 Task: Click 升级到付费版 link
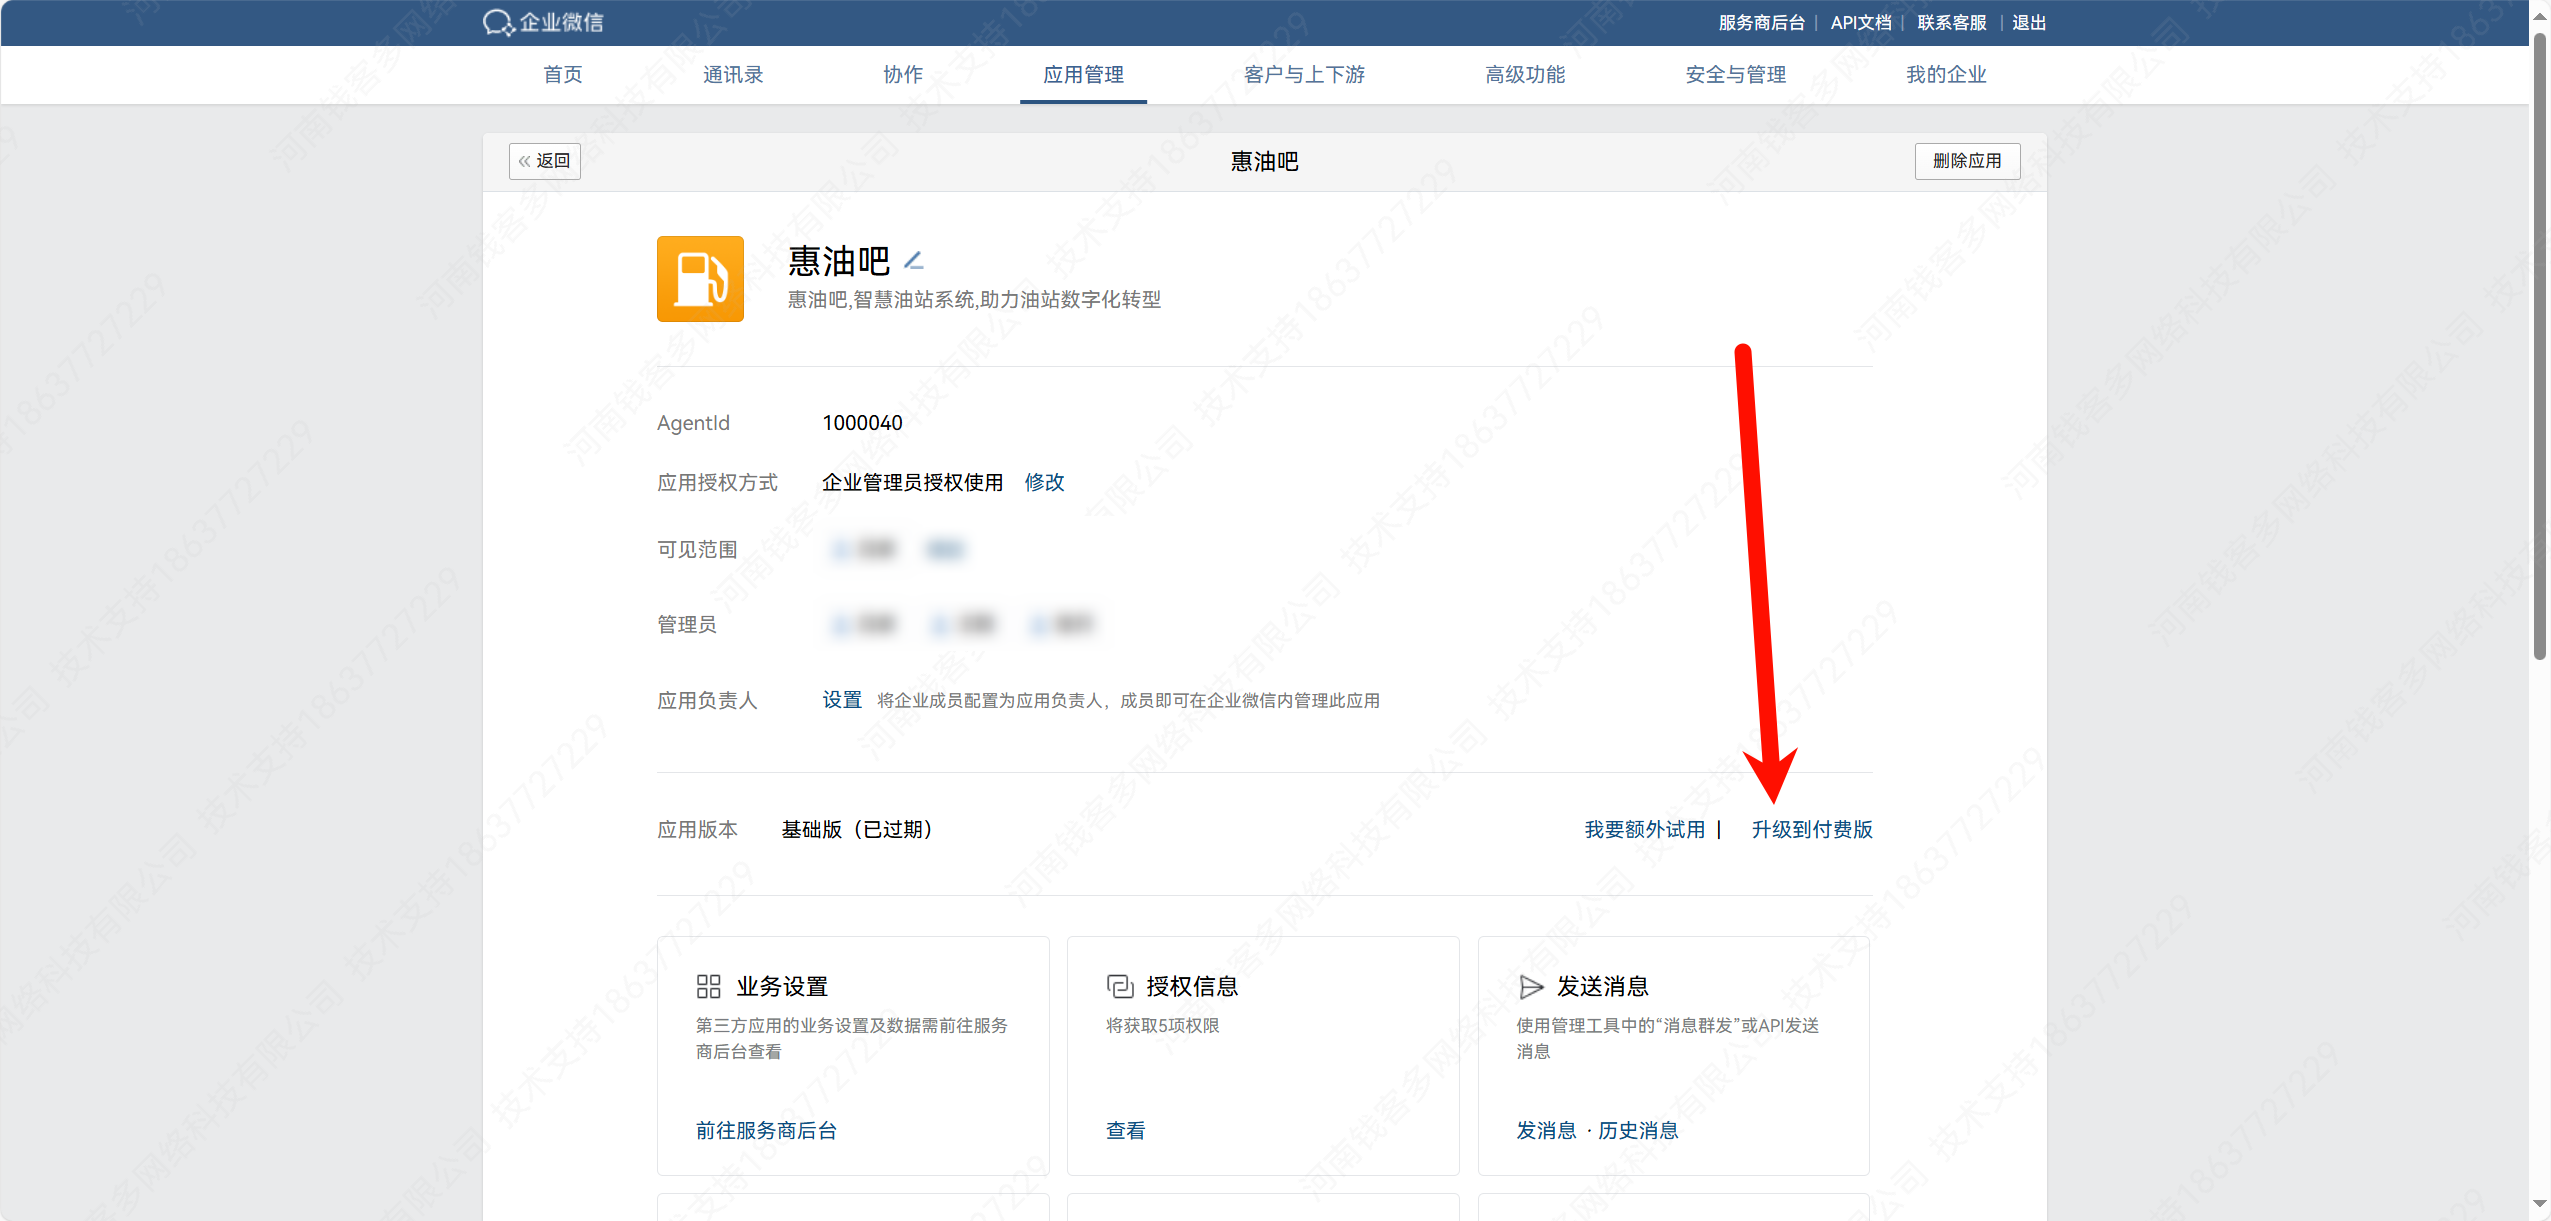click(x=1811, y=829)
